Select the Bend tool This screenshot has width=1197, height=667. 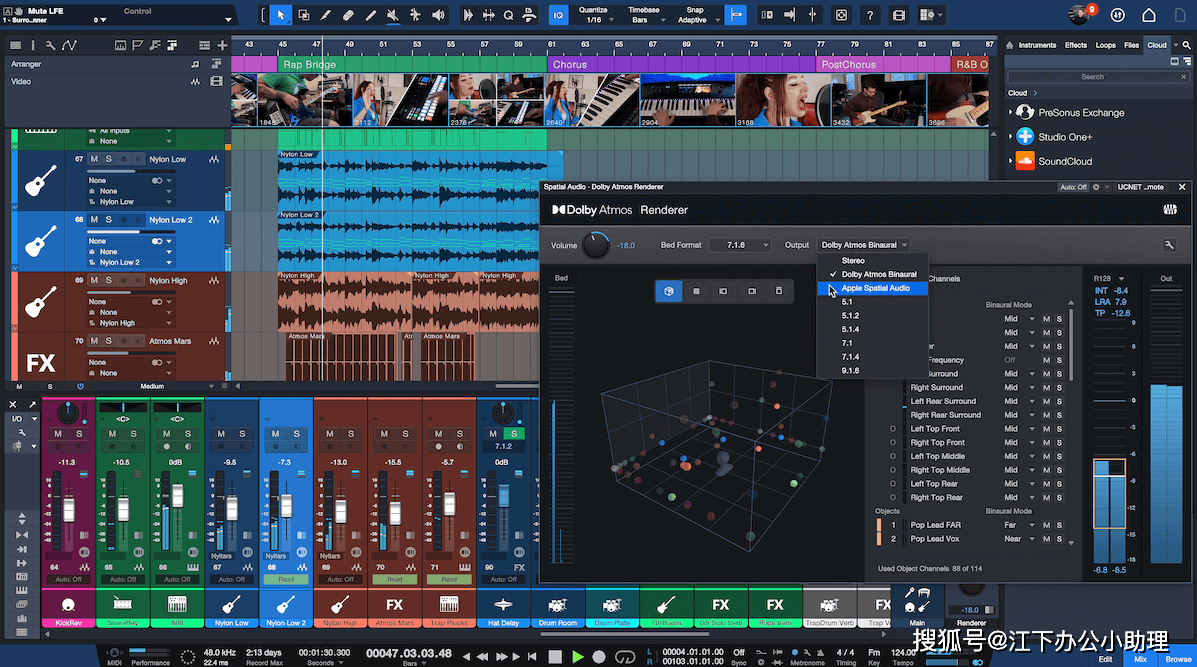pos(415,15)
